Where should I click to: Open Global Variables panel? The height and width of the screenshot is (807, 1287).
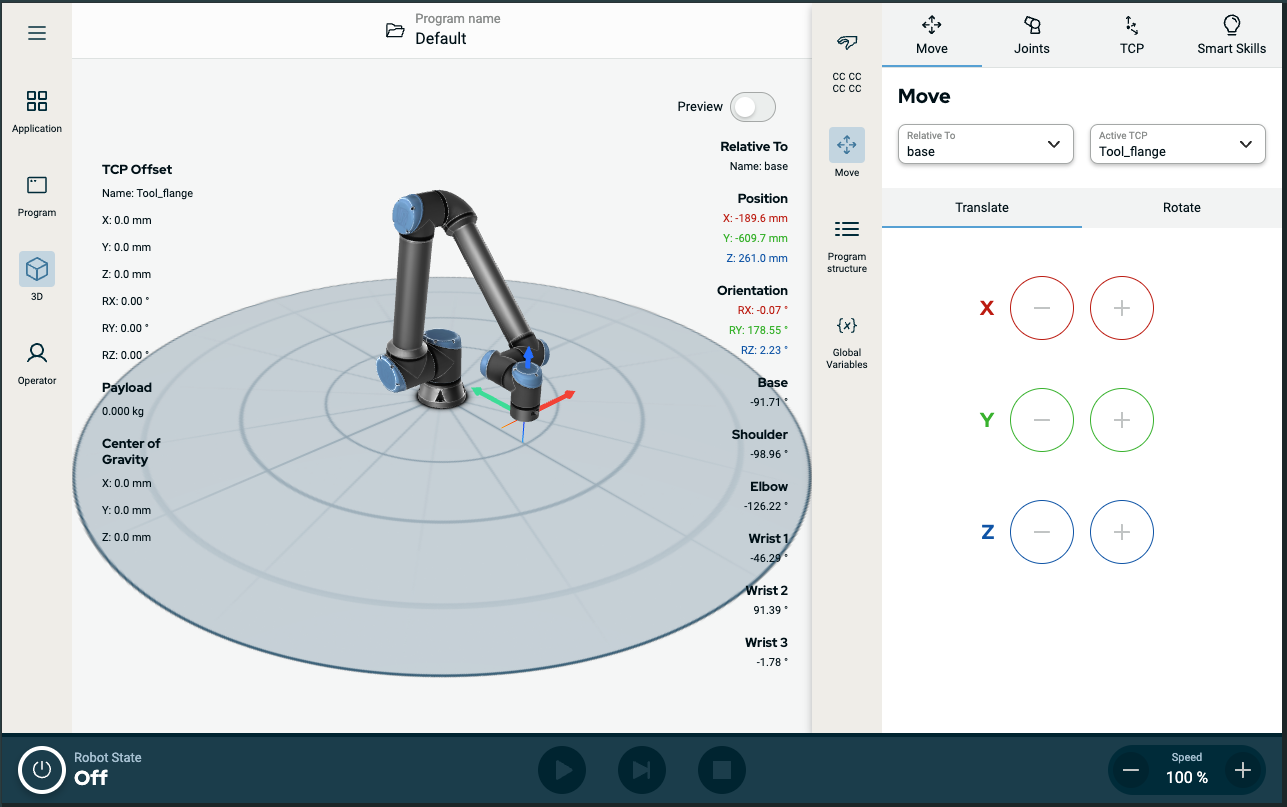tap(847, 341)
